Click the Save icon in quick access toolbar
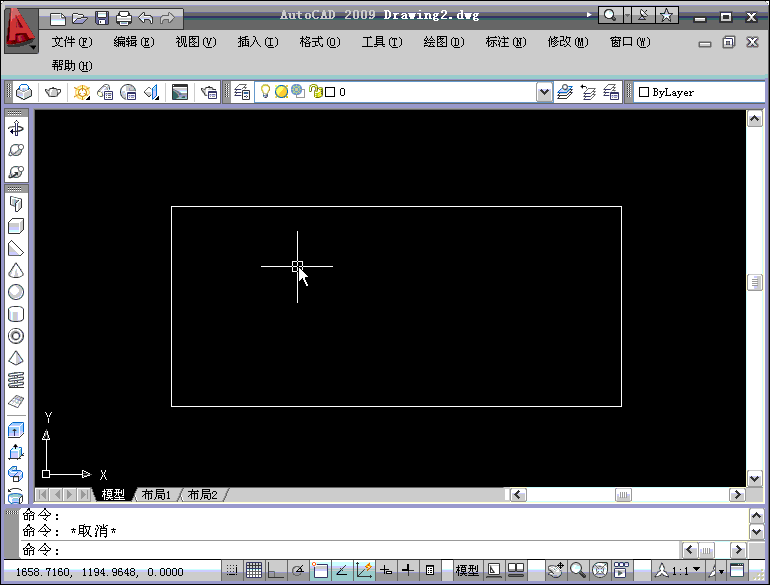This screenshot has width=770, height=585. click(102, 19)
